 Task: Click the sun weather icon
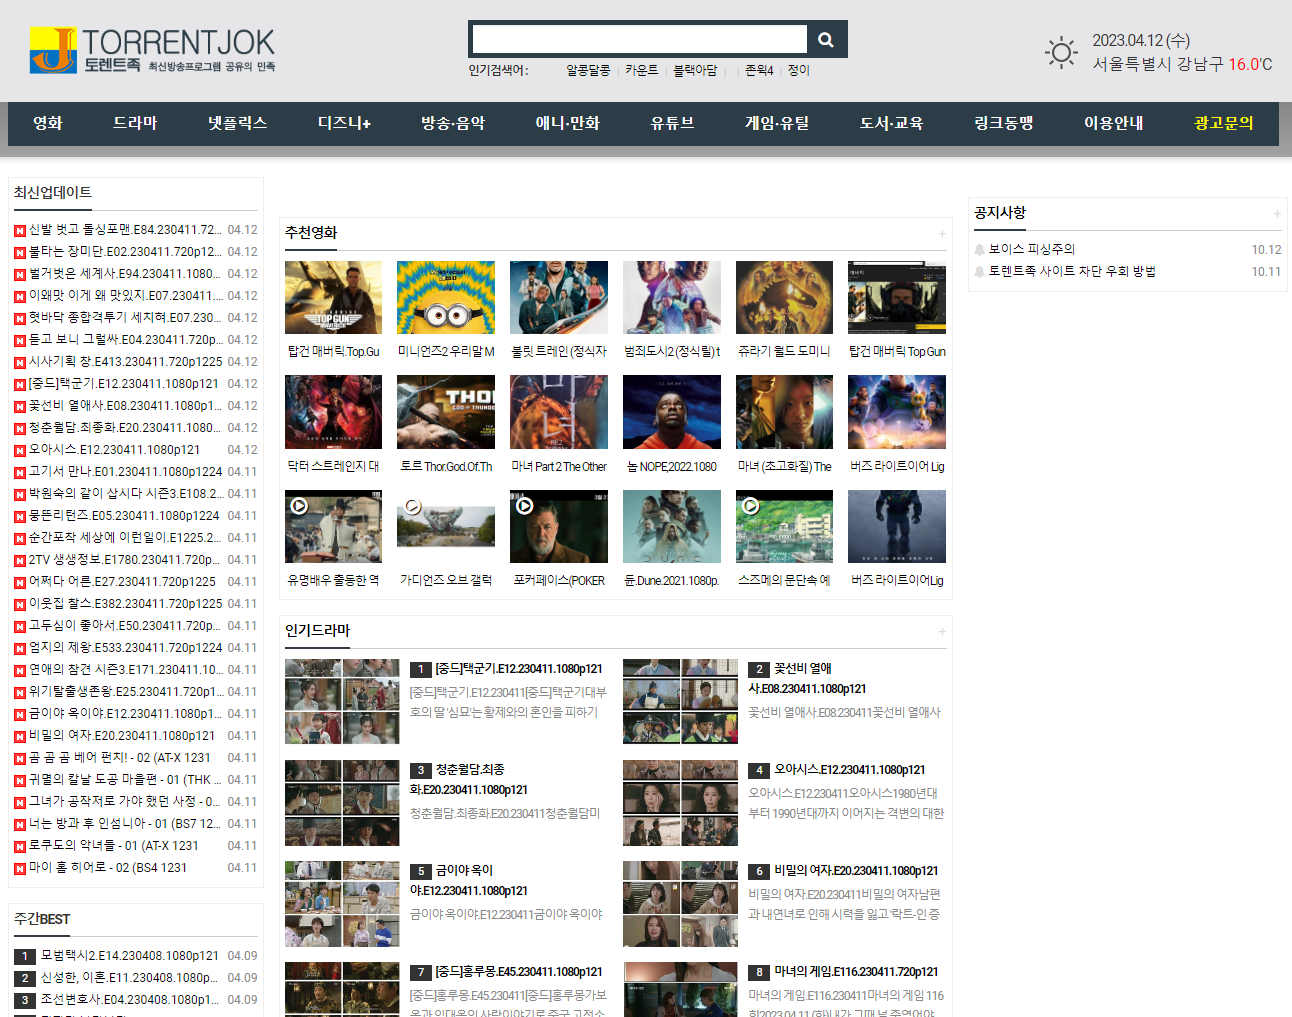click(x=1061, y=52)
